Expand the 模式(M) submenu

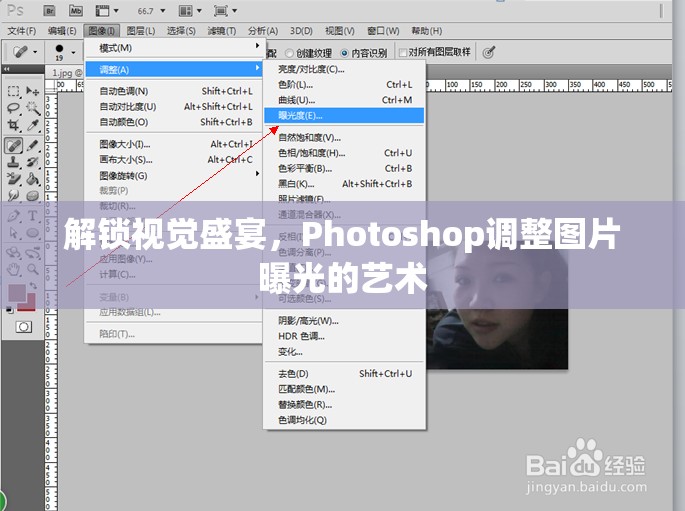point(174,48)
